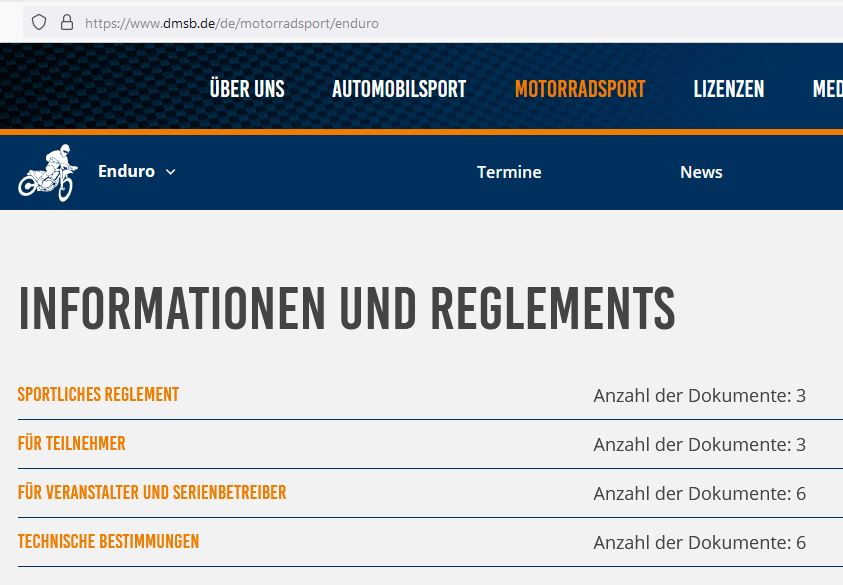Open the LIZENZEN navigation item

(728, 89)
